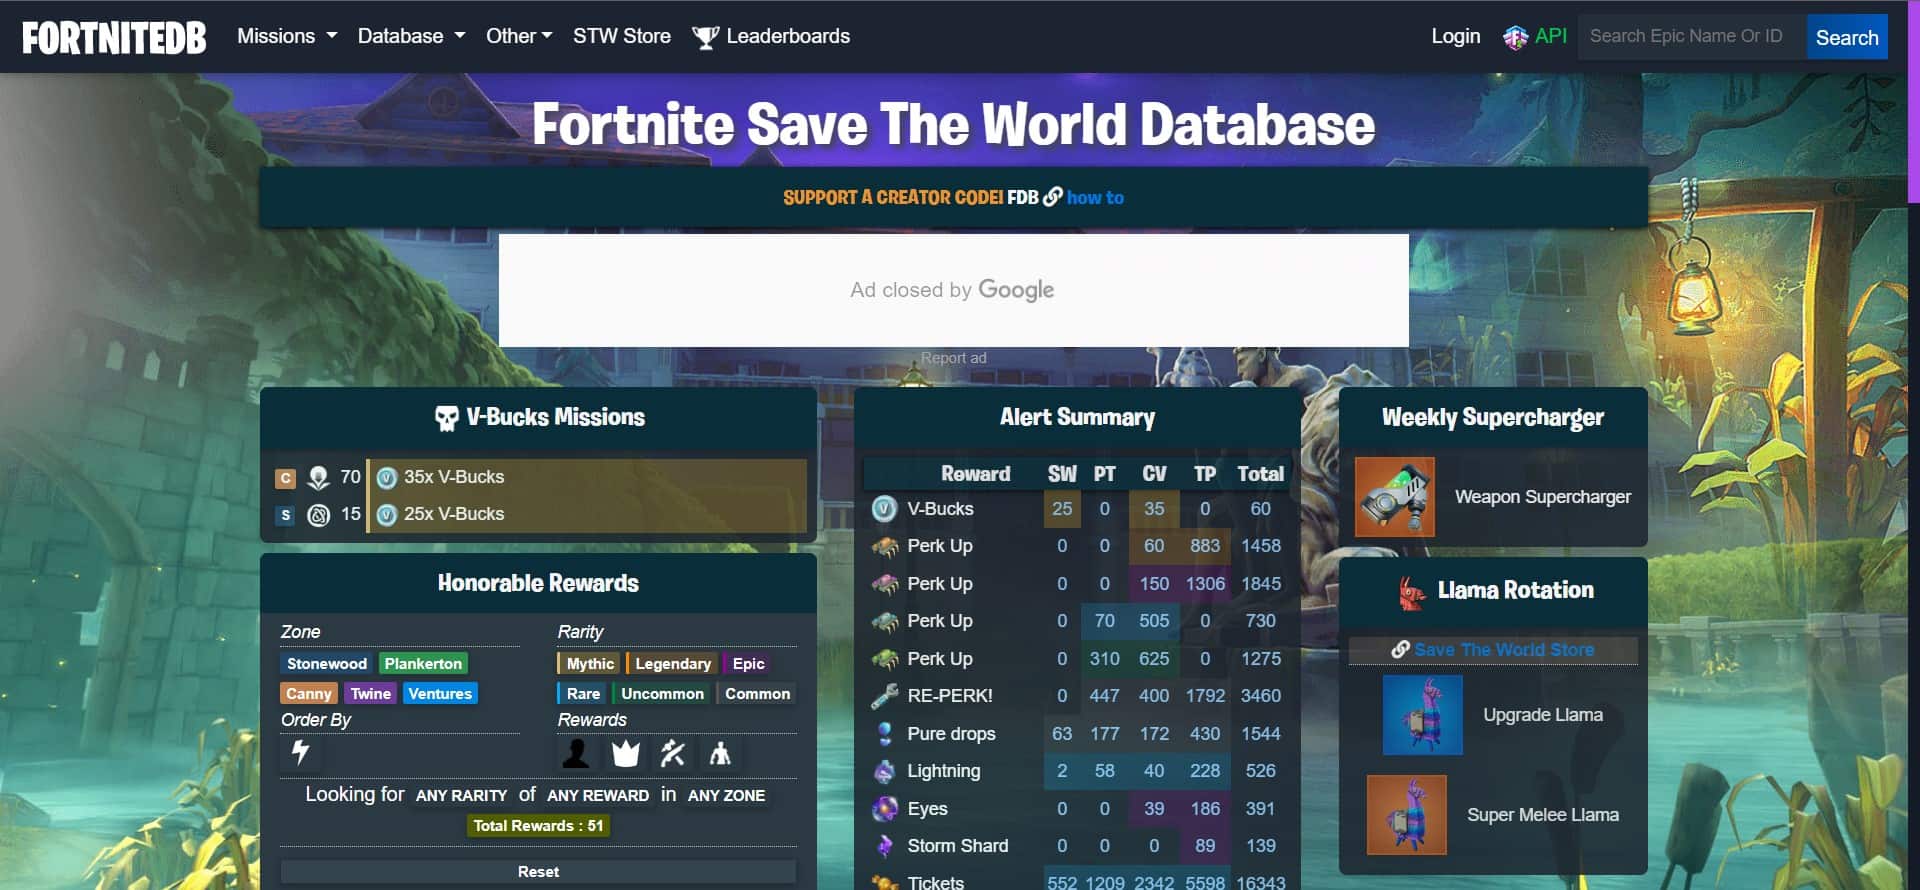Click the API colorful icon

(x=1515, y=37)
